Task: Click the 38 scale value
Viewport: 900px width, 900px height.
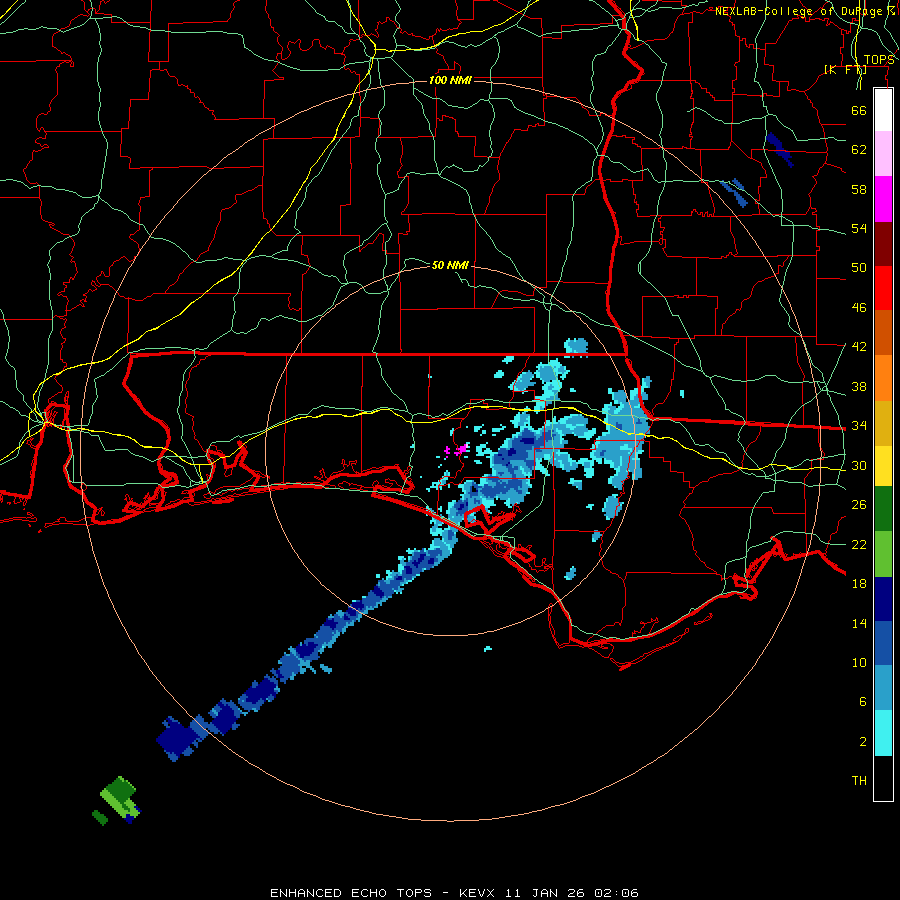Action: 859,387
